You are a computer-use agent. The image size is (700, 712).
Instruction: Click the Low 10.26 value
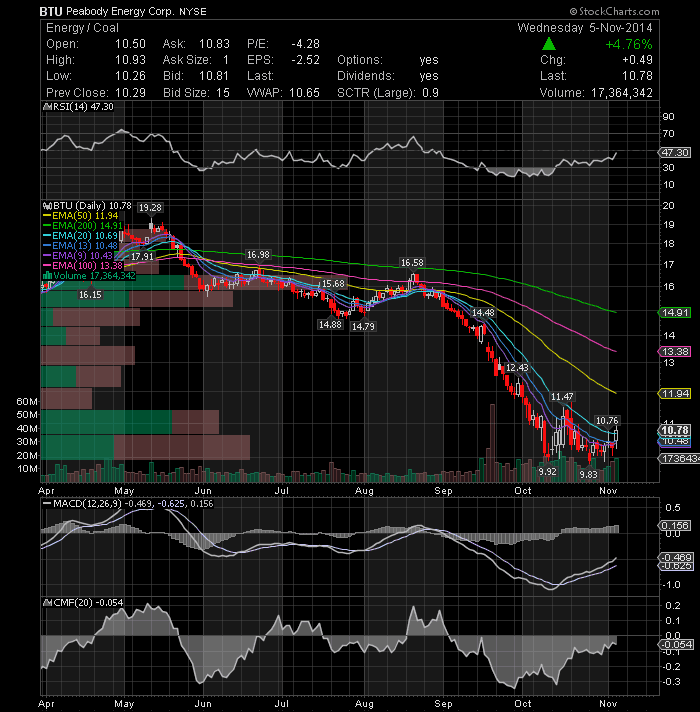coord(130,76)
